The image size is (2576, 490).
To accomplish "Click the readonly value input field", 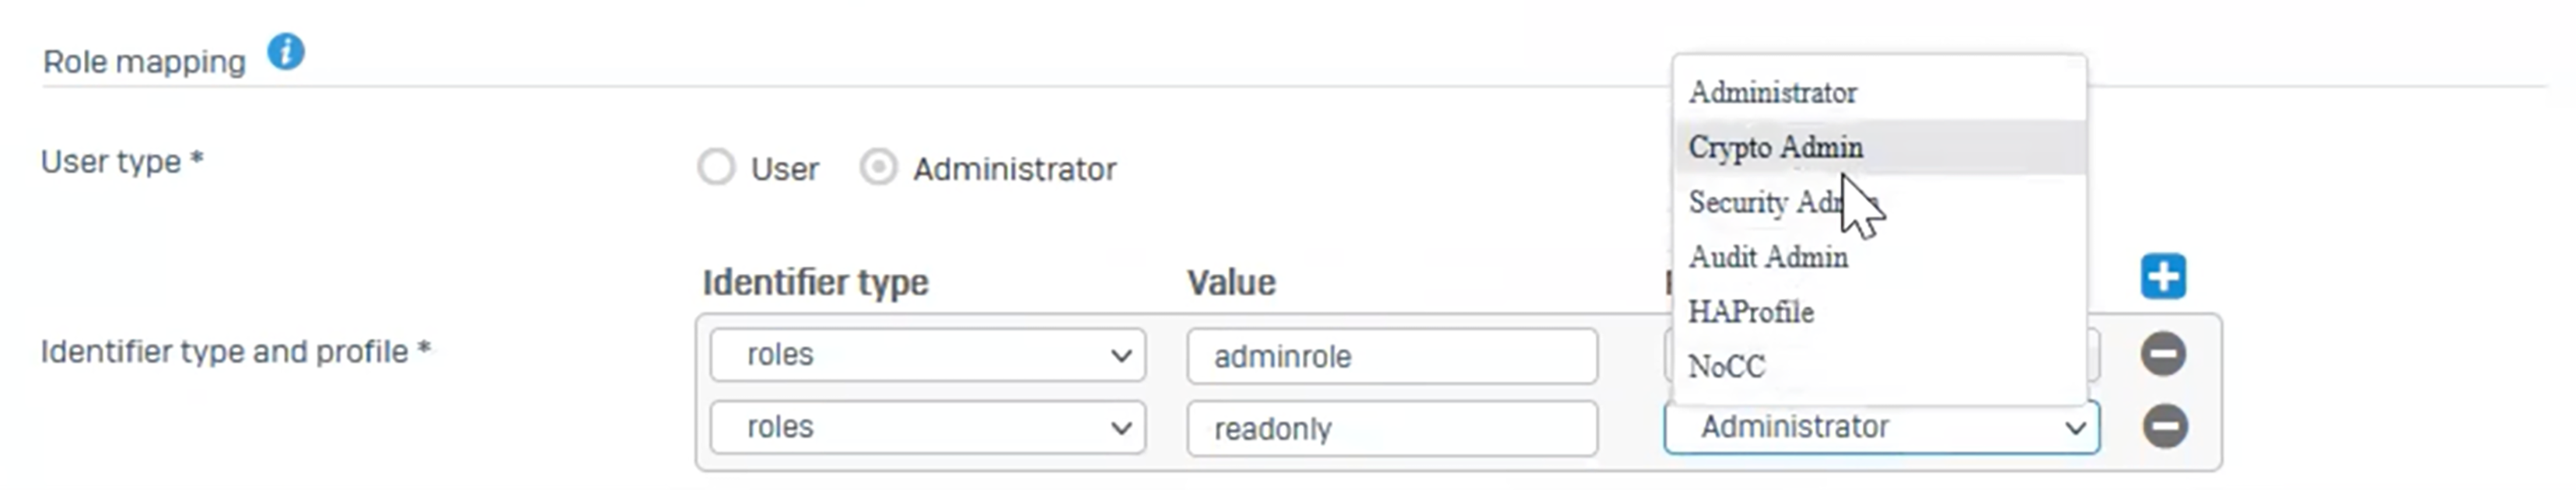I will 1391,429.
